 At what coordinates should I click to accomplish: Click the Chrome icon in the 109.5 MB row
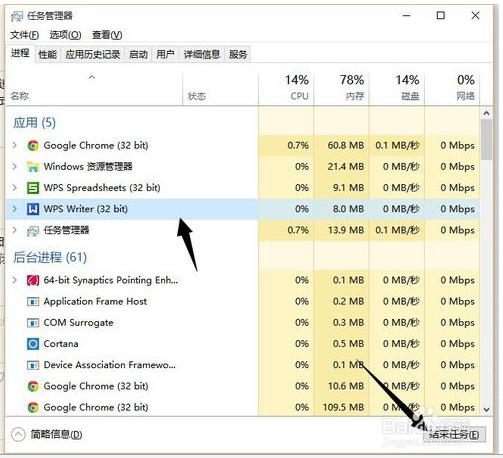[x=33, y=407]
